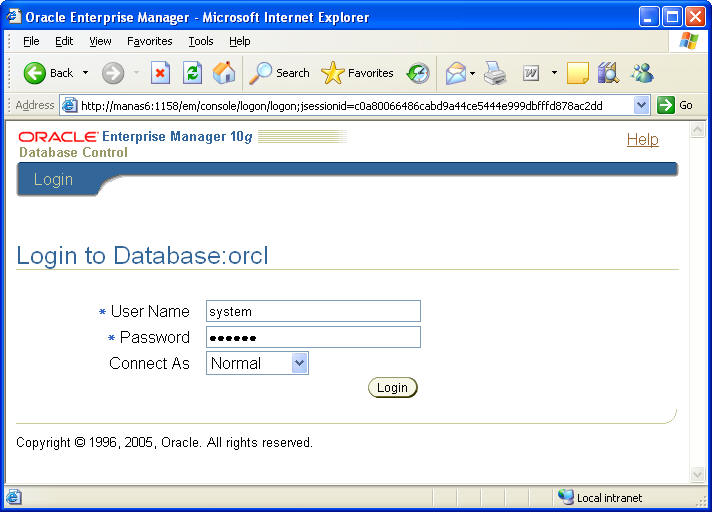
Task: Open the Tools menu
Action: point(201,41)
